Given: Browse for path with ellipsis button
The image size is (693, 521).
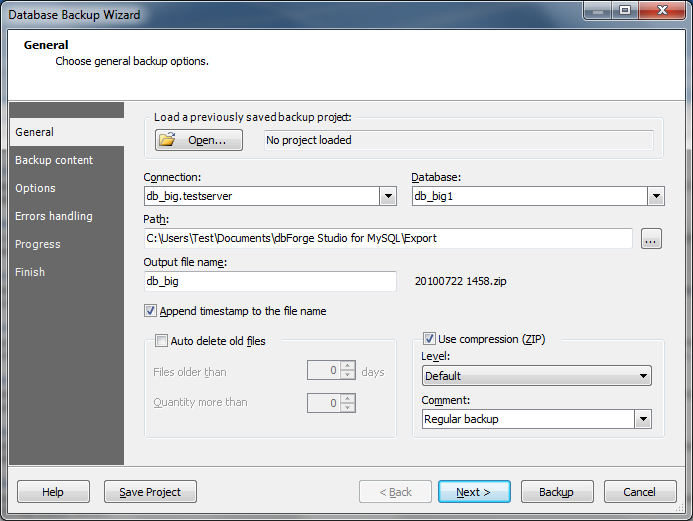Looking at the screenshot, I should 651,239.
